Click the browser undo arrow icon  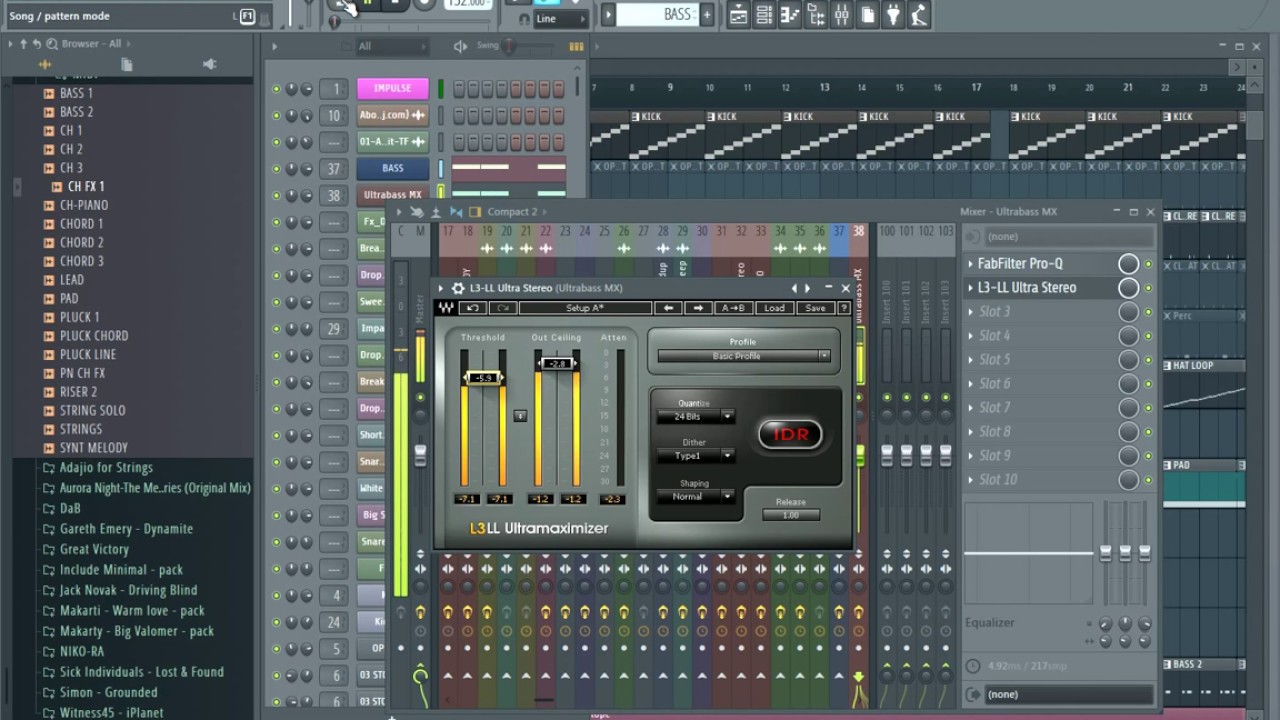[x=37, y=44]
